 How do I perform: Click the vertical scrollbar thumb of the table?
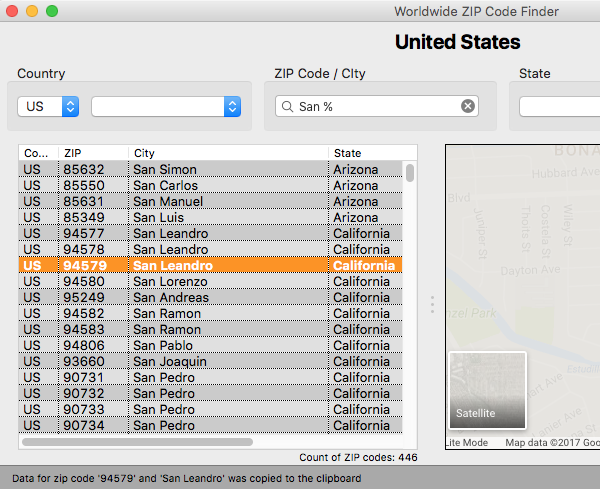[410, 173]
